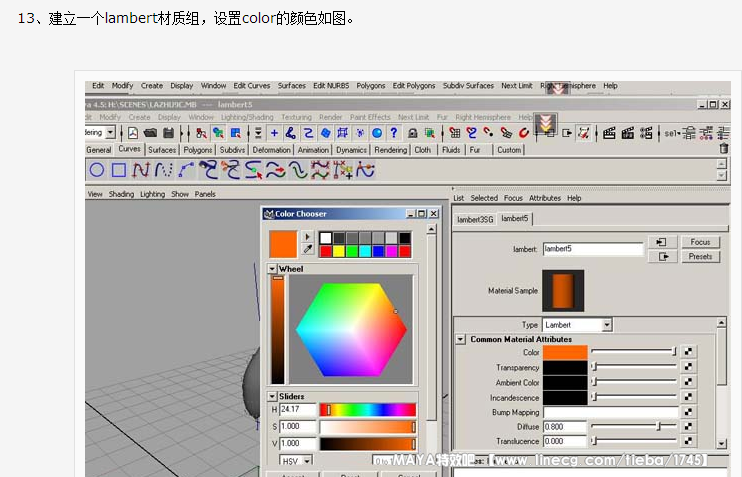742x477 pixels.
Task: Select the circle curve tool on the shelf
Action: (98, 169)
